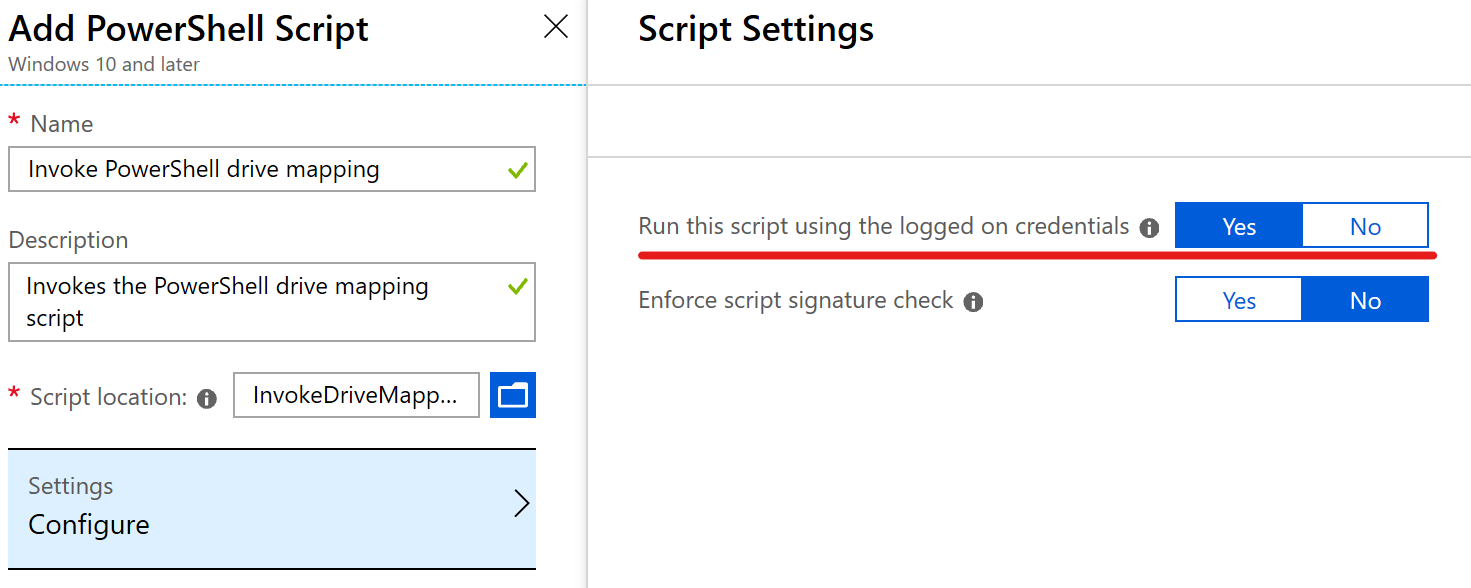Select the InvokeDriveMapp script location field
1471x588 pixels.
tap(356, 395)
